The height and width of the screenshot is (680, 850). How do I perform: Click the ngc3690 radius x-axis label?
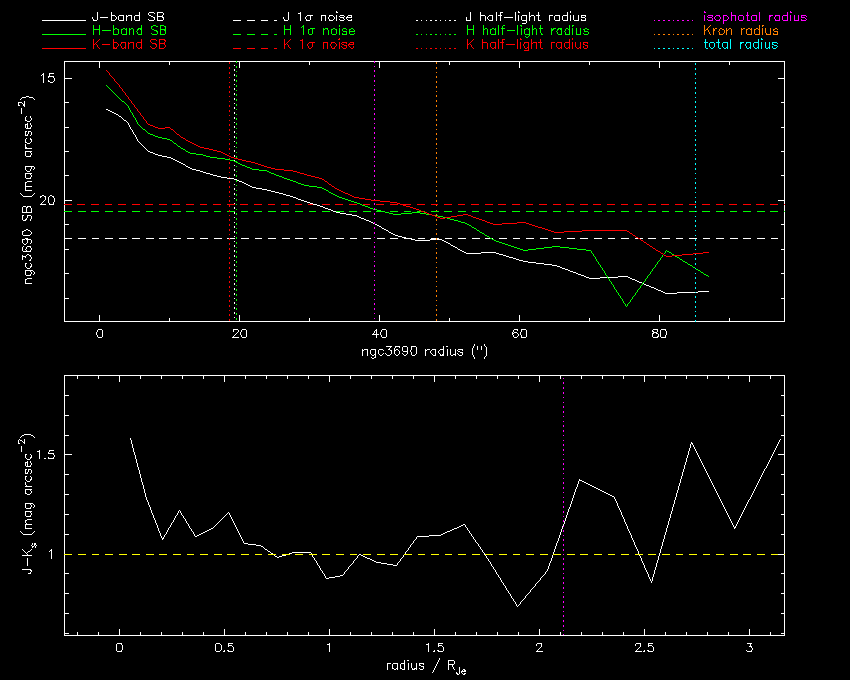coord(424,352)
